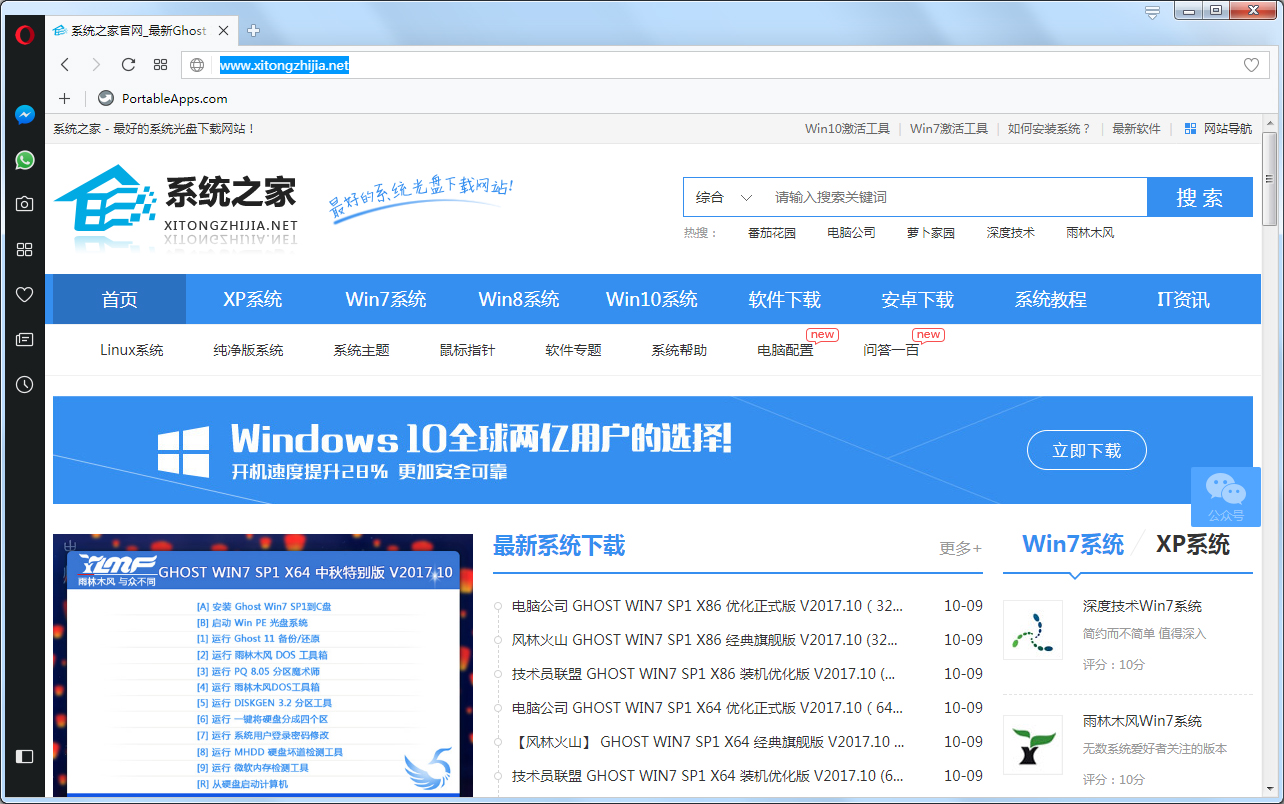Open the 电脑配置 sub-navigation link
This screenshot has width=1284, height=804.
(x=785, y=350)
